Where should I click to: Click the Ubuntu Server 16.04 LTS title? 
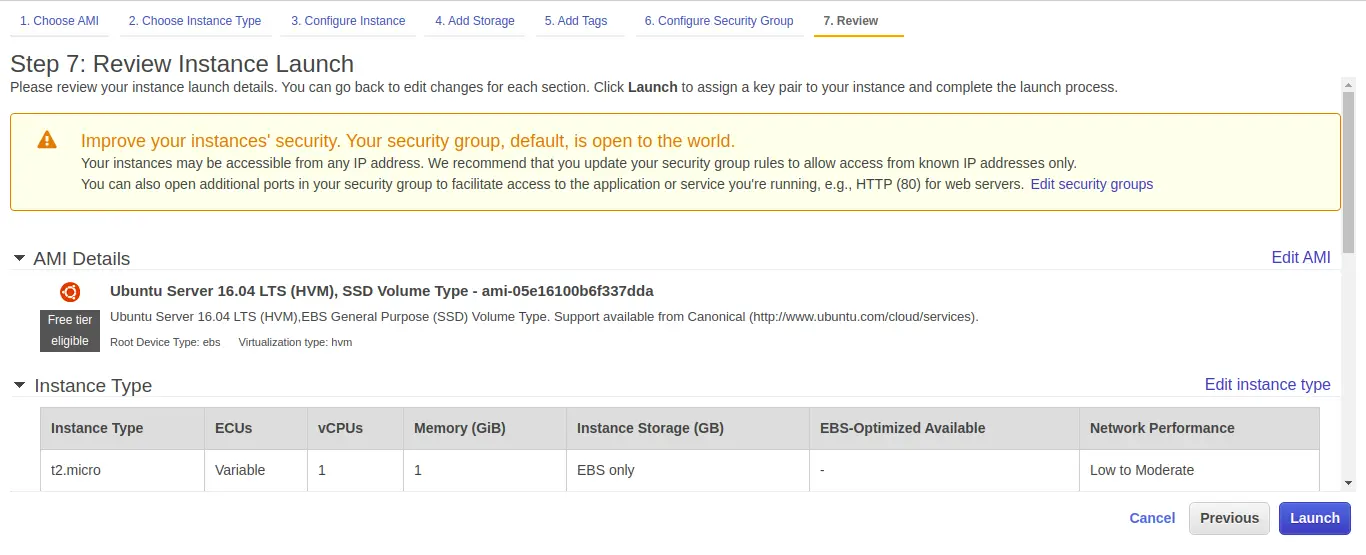click(381, 291)
